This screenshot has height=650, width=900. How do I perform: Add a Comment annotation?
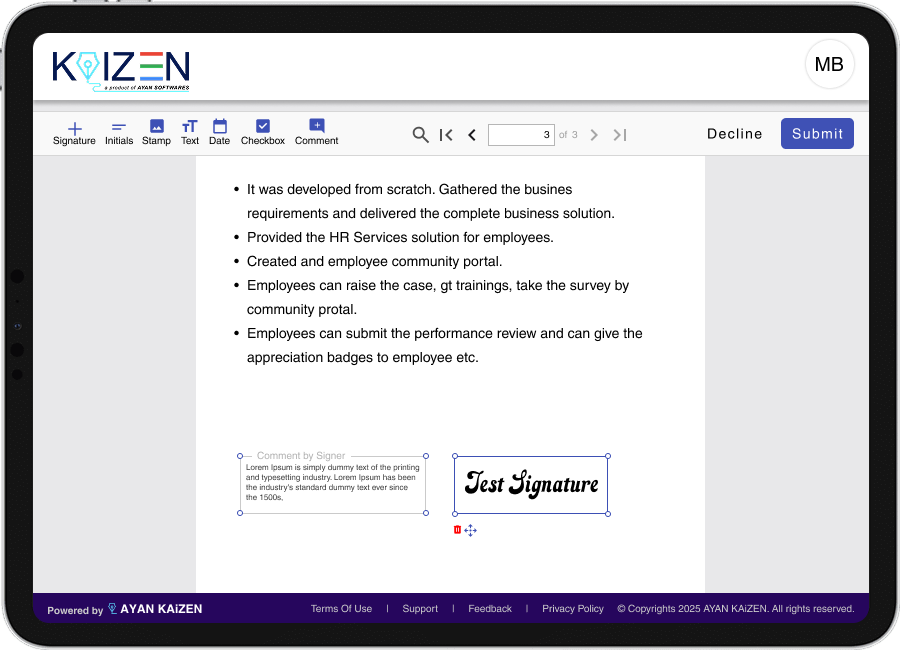tap(316, 133)
